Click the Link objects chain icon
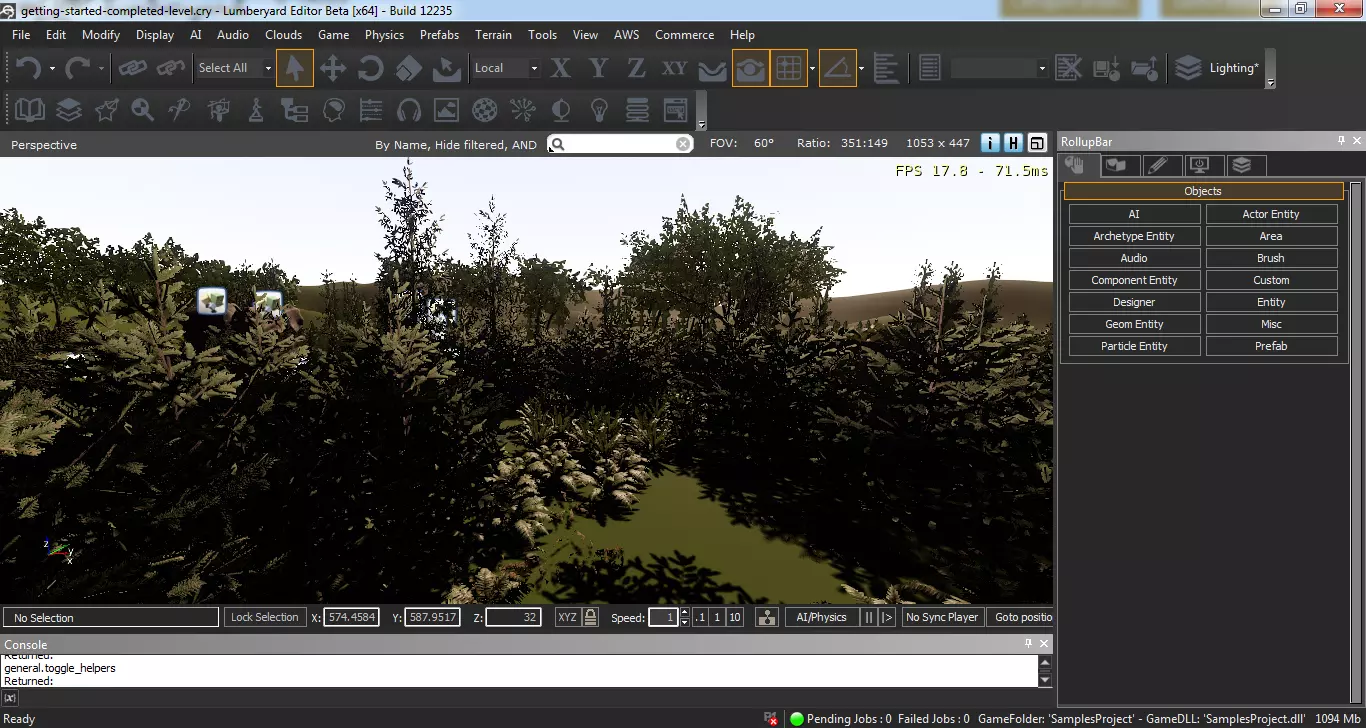Image resolution: width=1366 pixels, height=728 pixels. point(132,68)
